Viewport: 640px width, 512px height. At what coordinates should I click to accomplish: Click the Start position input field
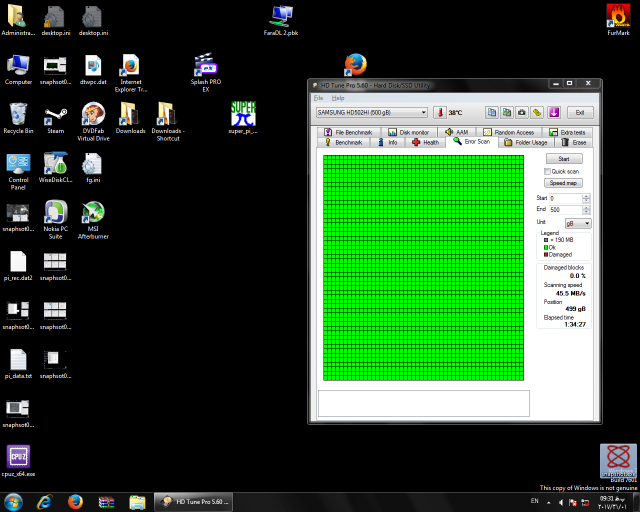[x=565, y=198]
